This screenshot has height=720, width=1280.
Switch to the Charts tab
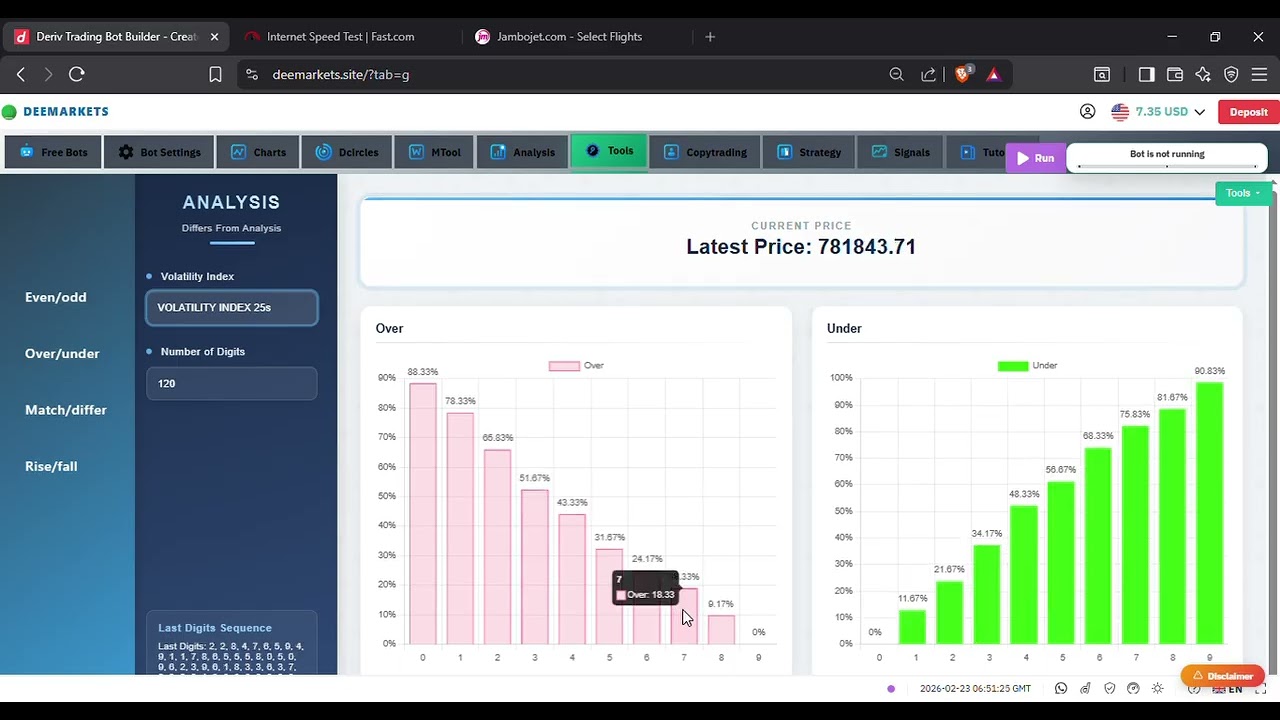click(x=258, y=152)
